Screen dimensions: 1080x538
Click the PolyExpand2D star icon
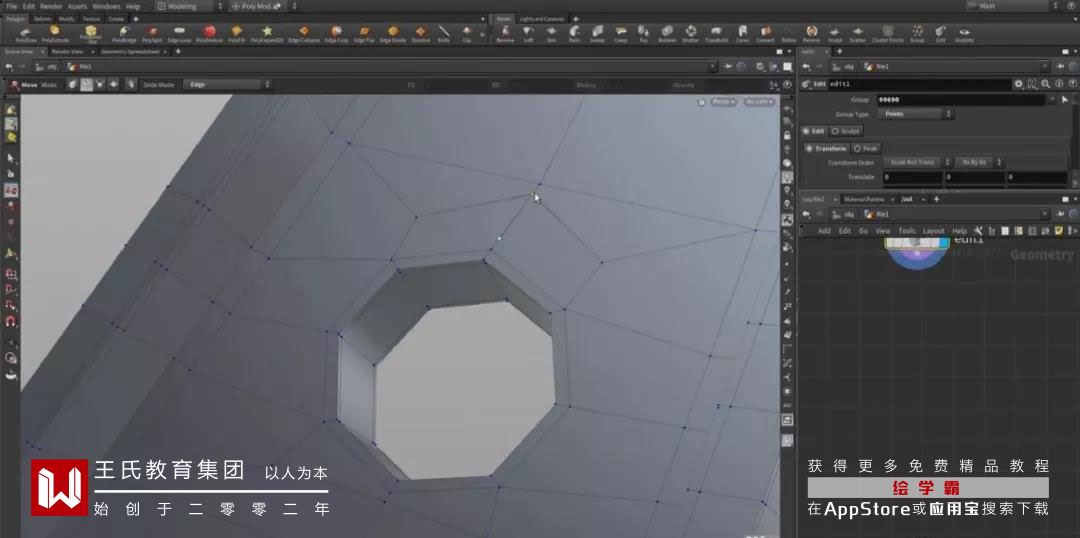click(267, 34)
